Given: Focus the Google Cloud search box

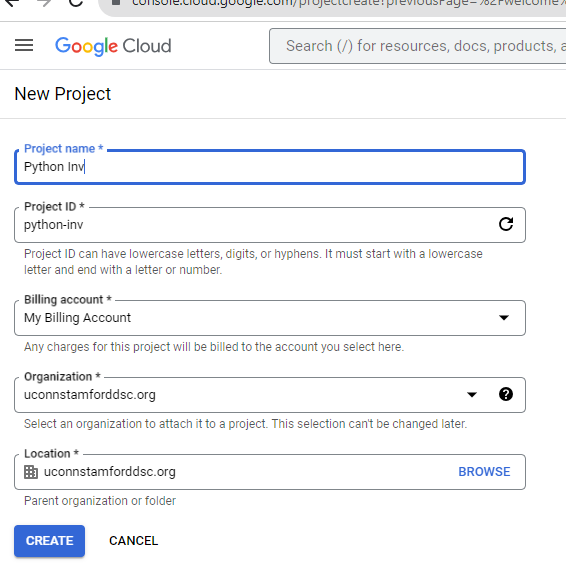Looking at the screenshot, I should click(418, 46).
